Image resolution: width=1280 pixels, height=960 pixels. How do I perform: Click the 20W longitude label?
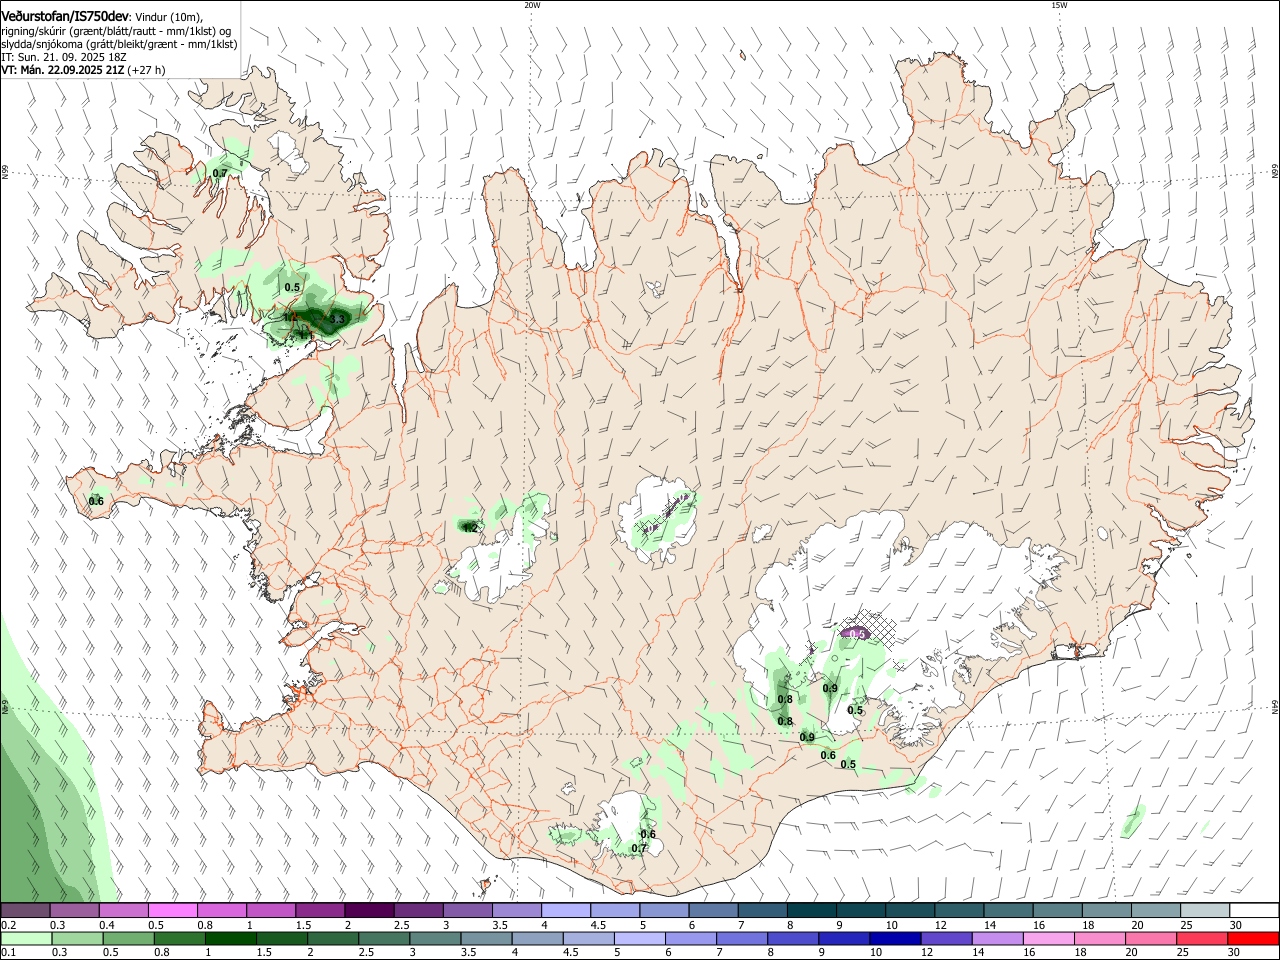click(532, 5)
